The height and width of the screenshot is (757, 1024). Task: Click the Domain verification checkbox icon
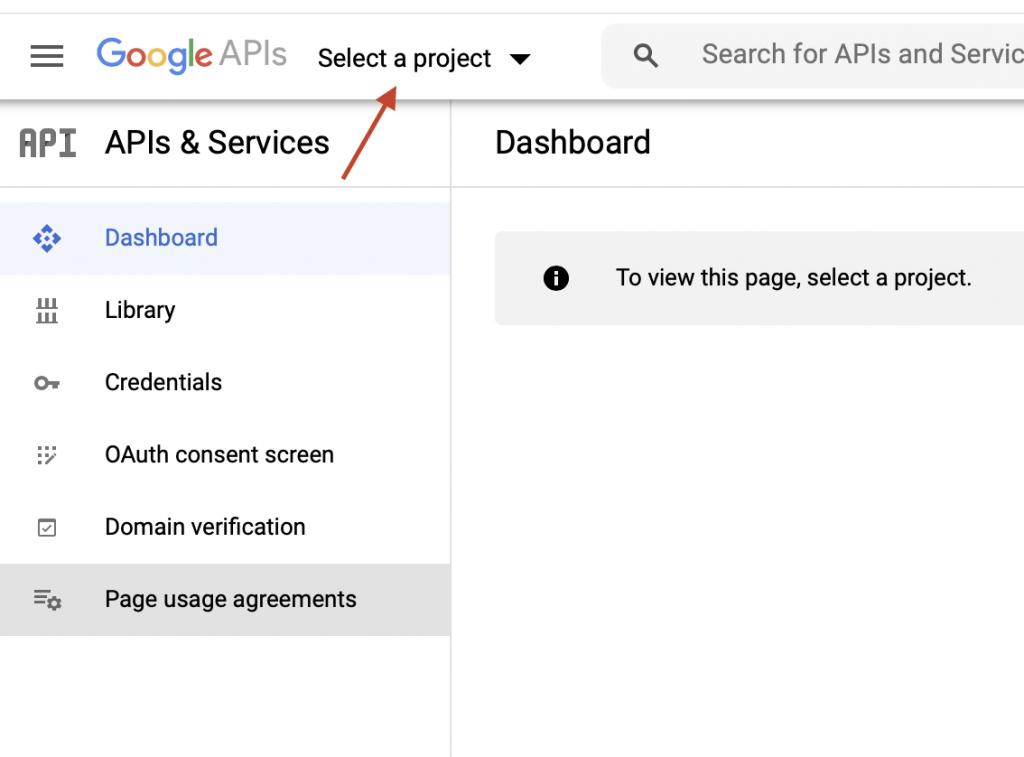[47, 527]
